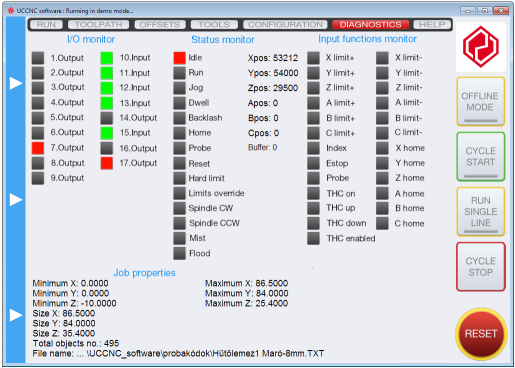515x368 pixels.
Task: Click the Hard limit status LED
Action: pos(179,178)
